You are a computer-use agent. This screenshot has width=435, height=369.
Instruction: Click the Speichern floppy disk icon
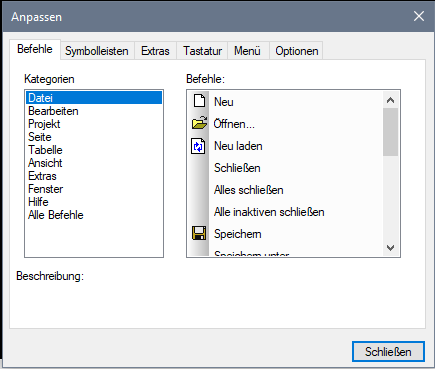tap(199, 233)
